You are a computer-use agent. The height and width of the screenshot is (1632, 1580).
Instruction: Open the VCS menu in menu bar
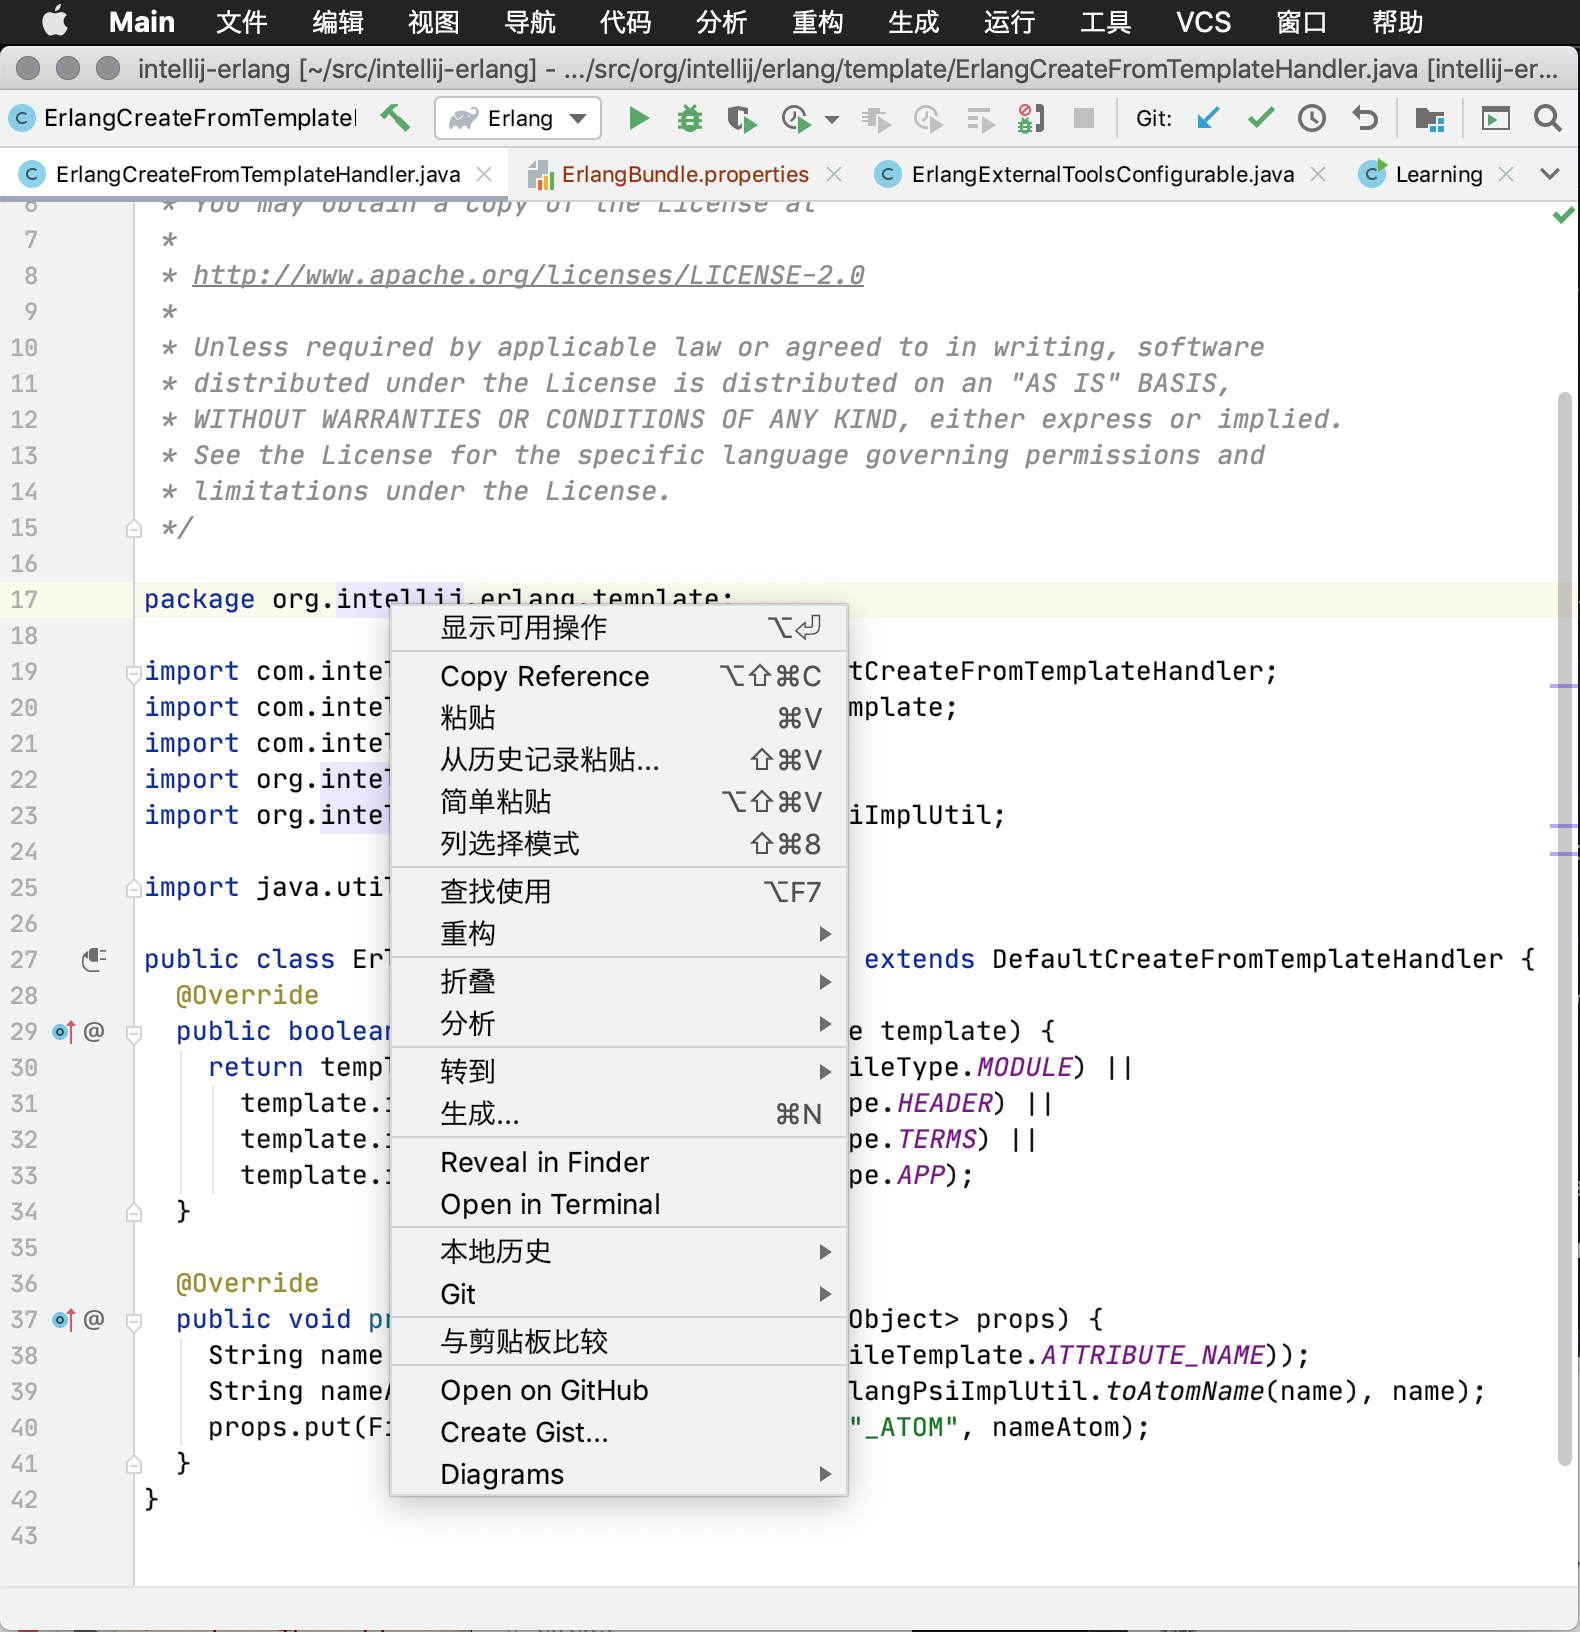point(1203,22)
